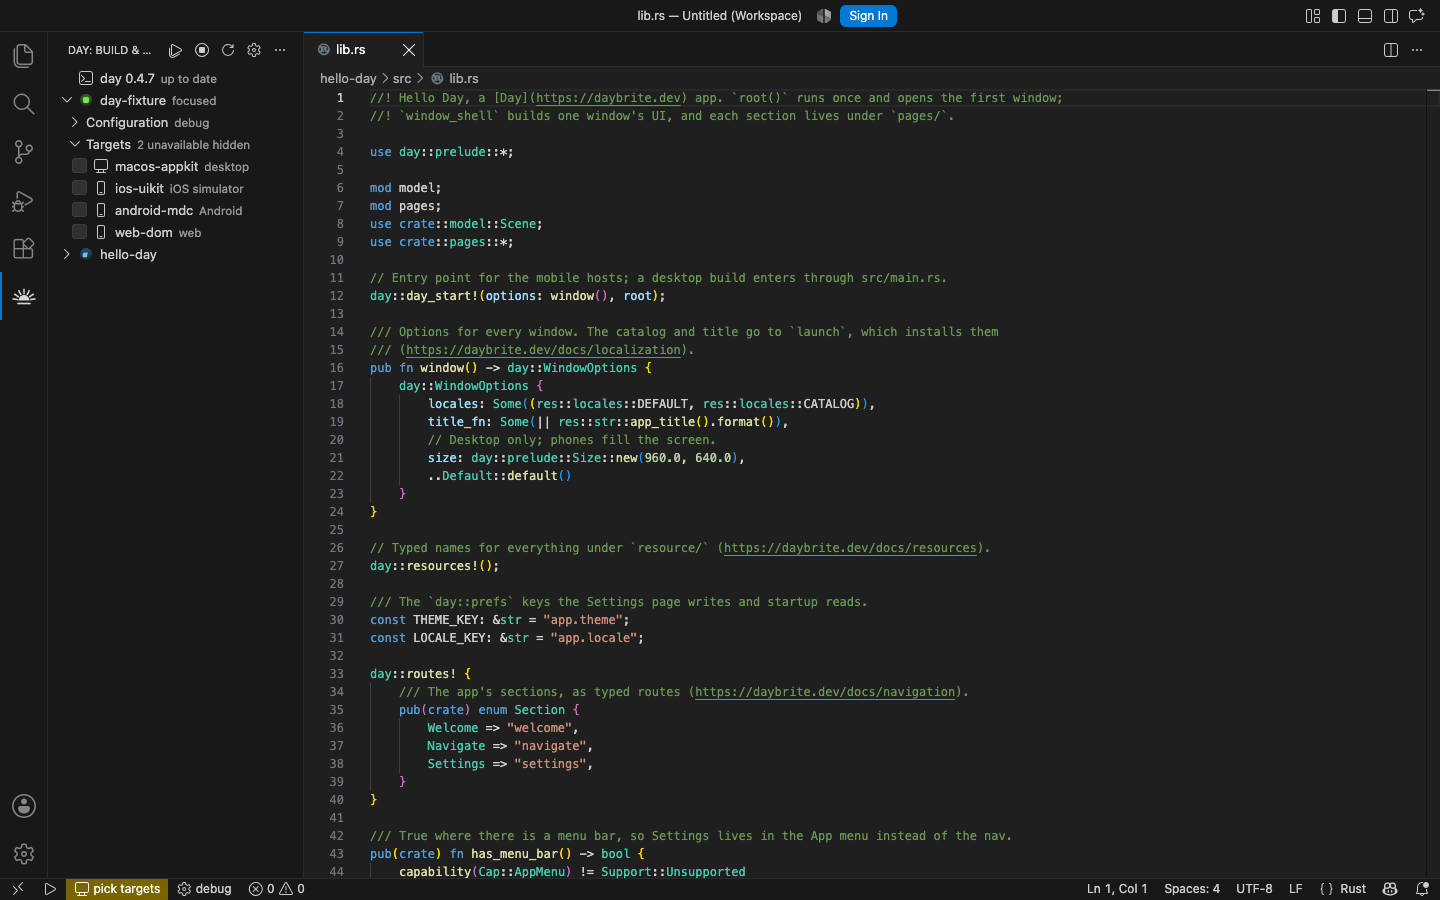Select the lib.rs tab
The width and height of the screenshot is (1440, 900).
pos(364,50)
